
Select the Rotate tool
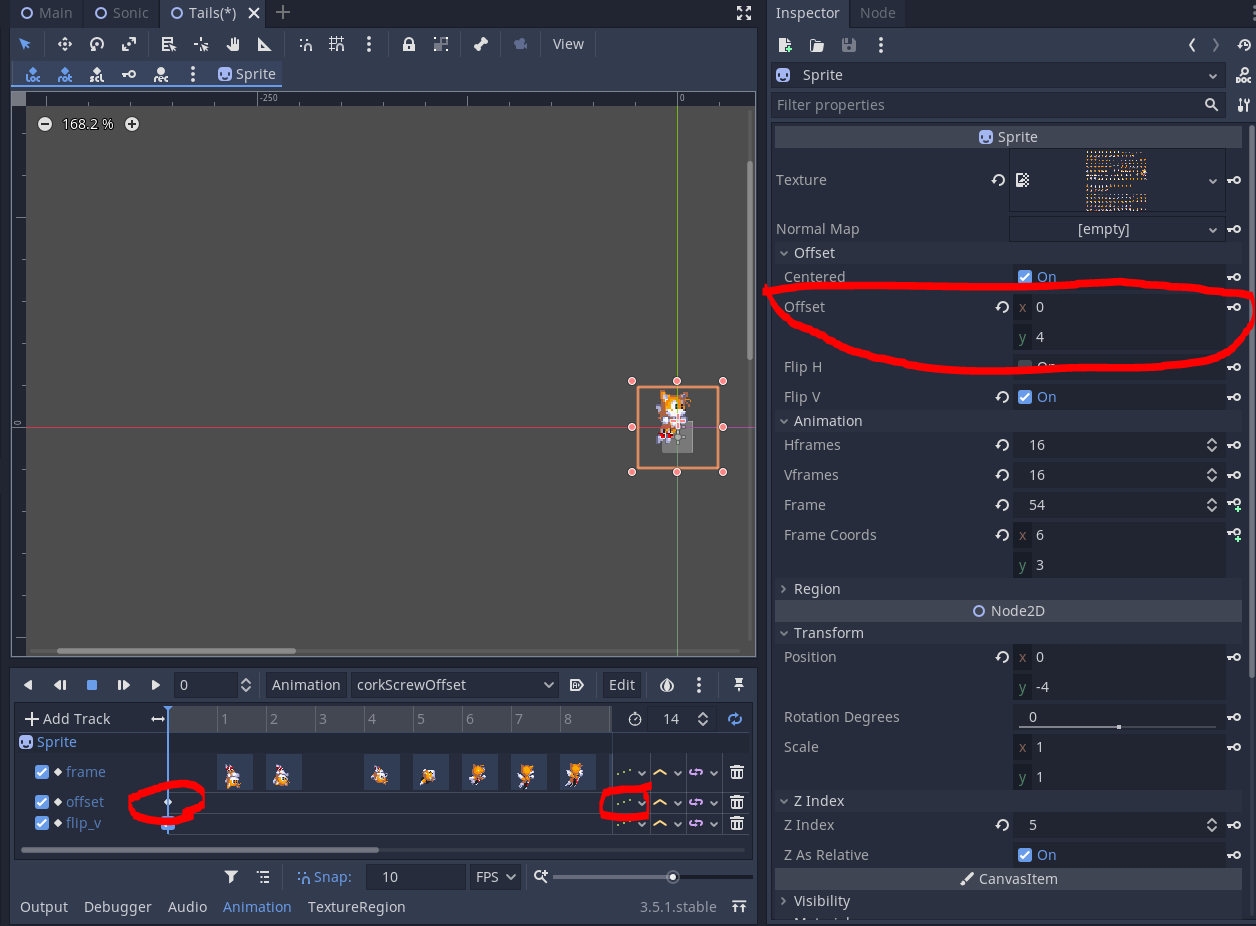97,44
